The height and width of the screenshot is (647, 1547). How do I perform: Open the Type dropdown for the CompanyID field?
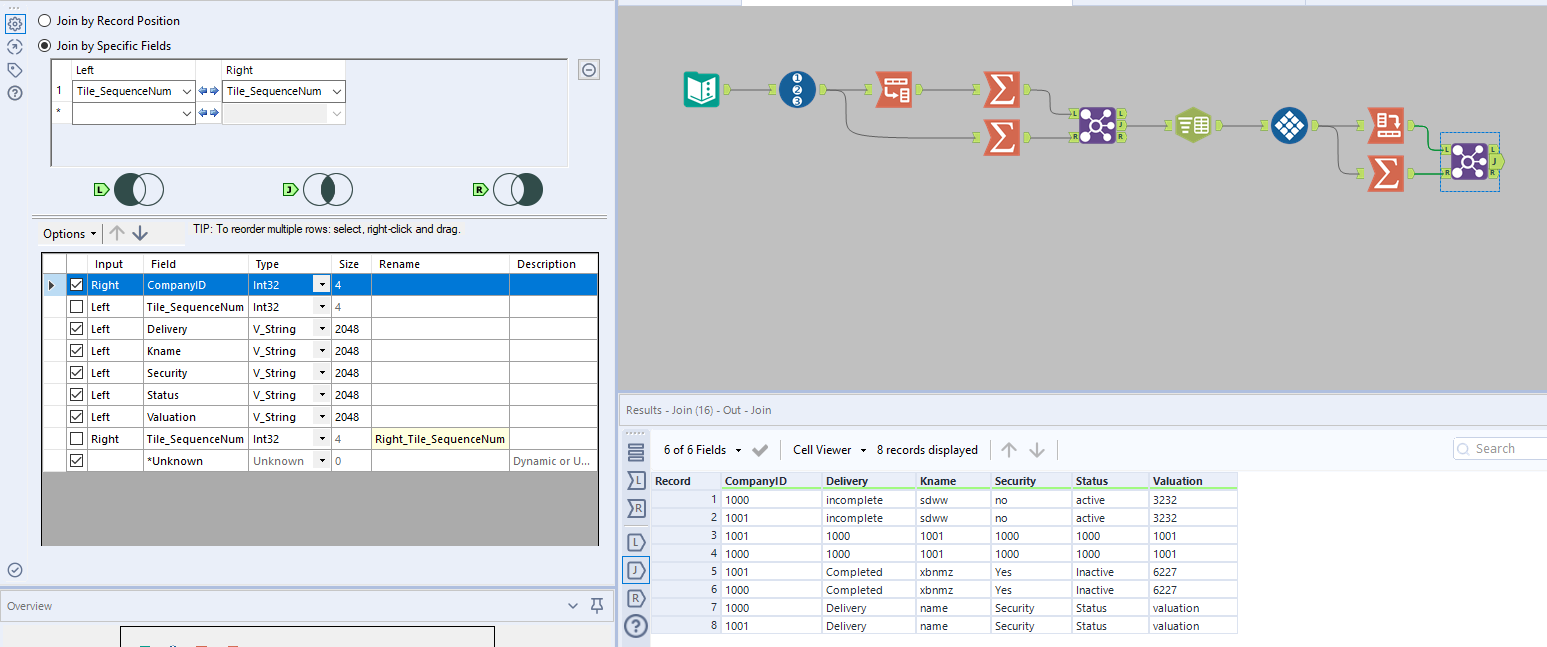pos(321,284)
